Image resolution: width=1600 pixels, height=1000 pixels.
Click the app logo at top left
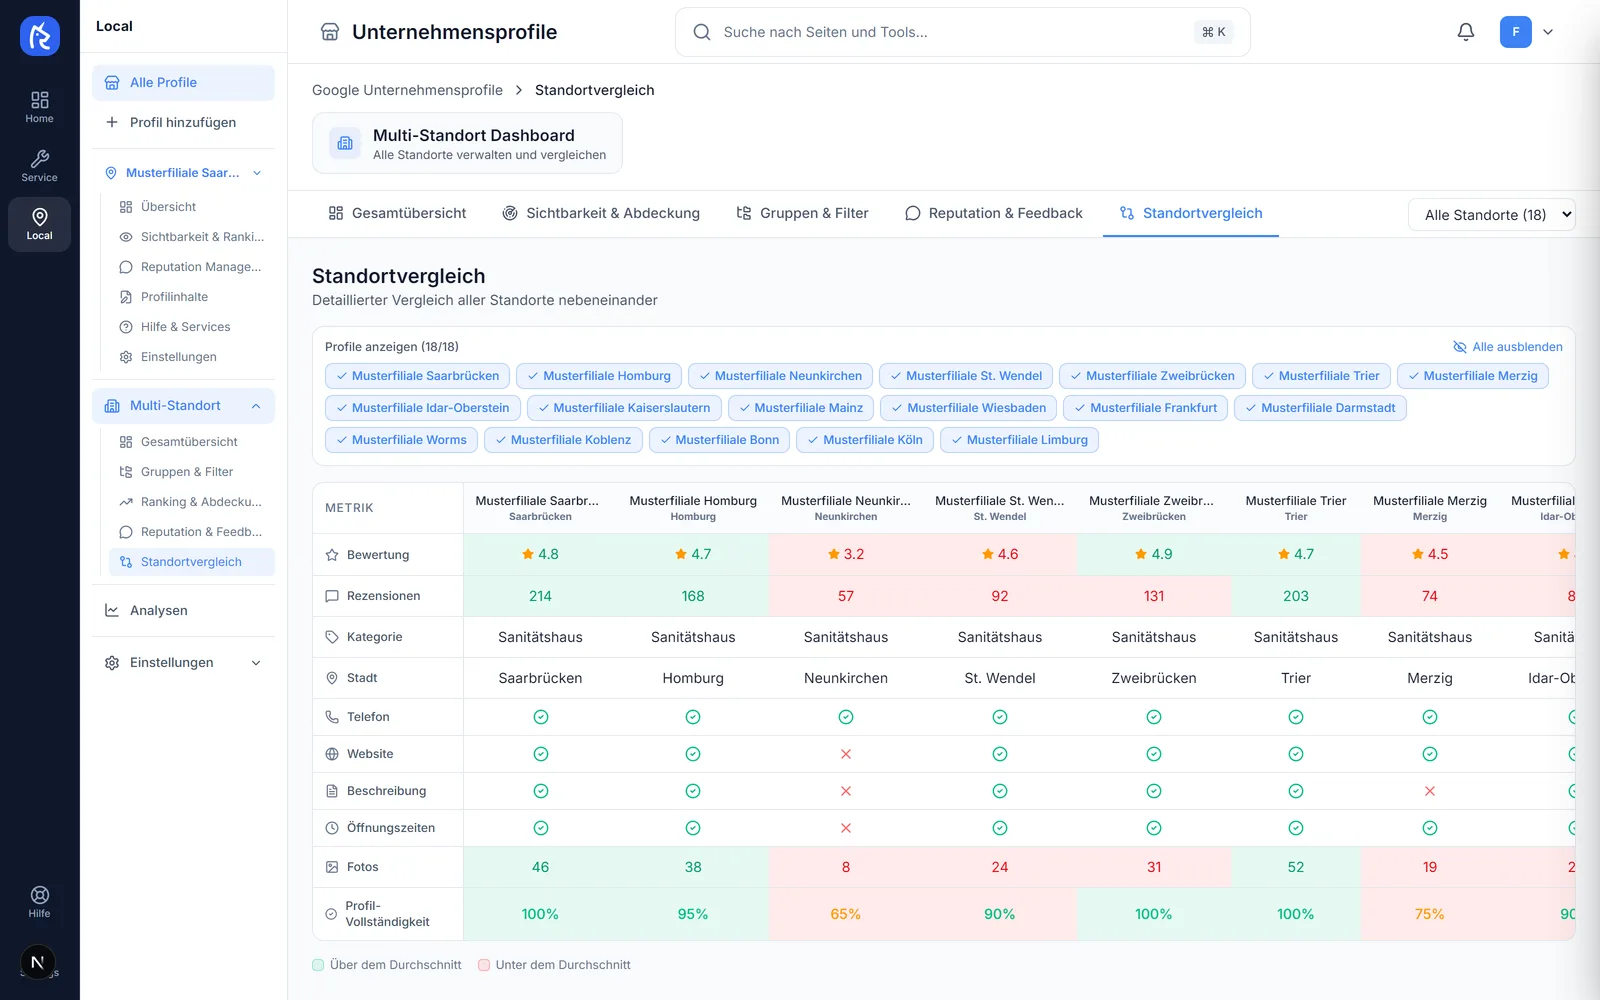point(40,36)
